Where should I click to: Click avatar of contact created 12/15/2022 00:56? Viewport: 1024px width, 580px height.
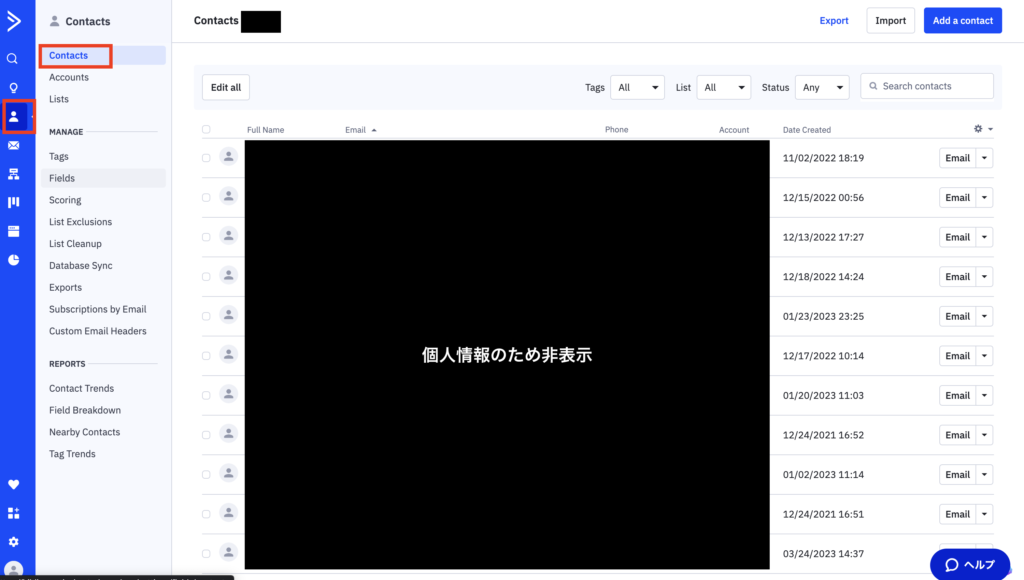[x=229, y=196]
